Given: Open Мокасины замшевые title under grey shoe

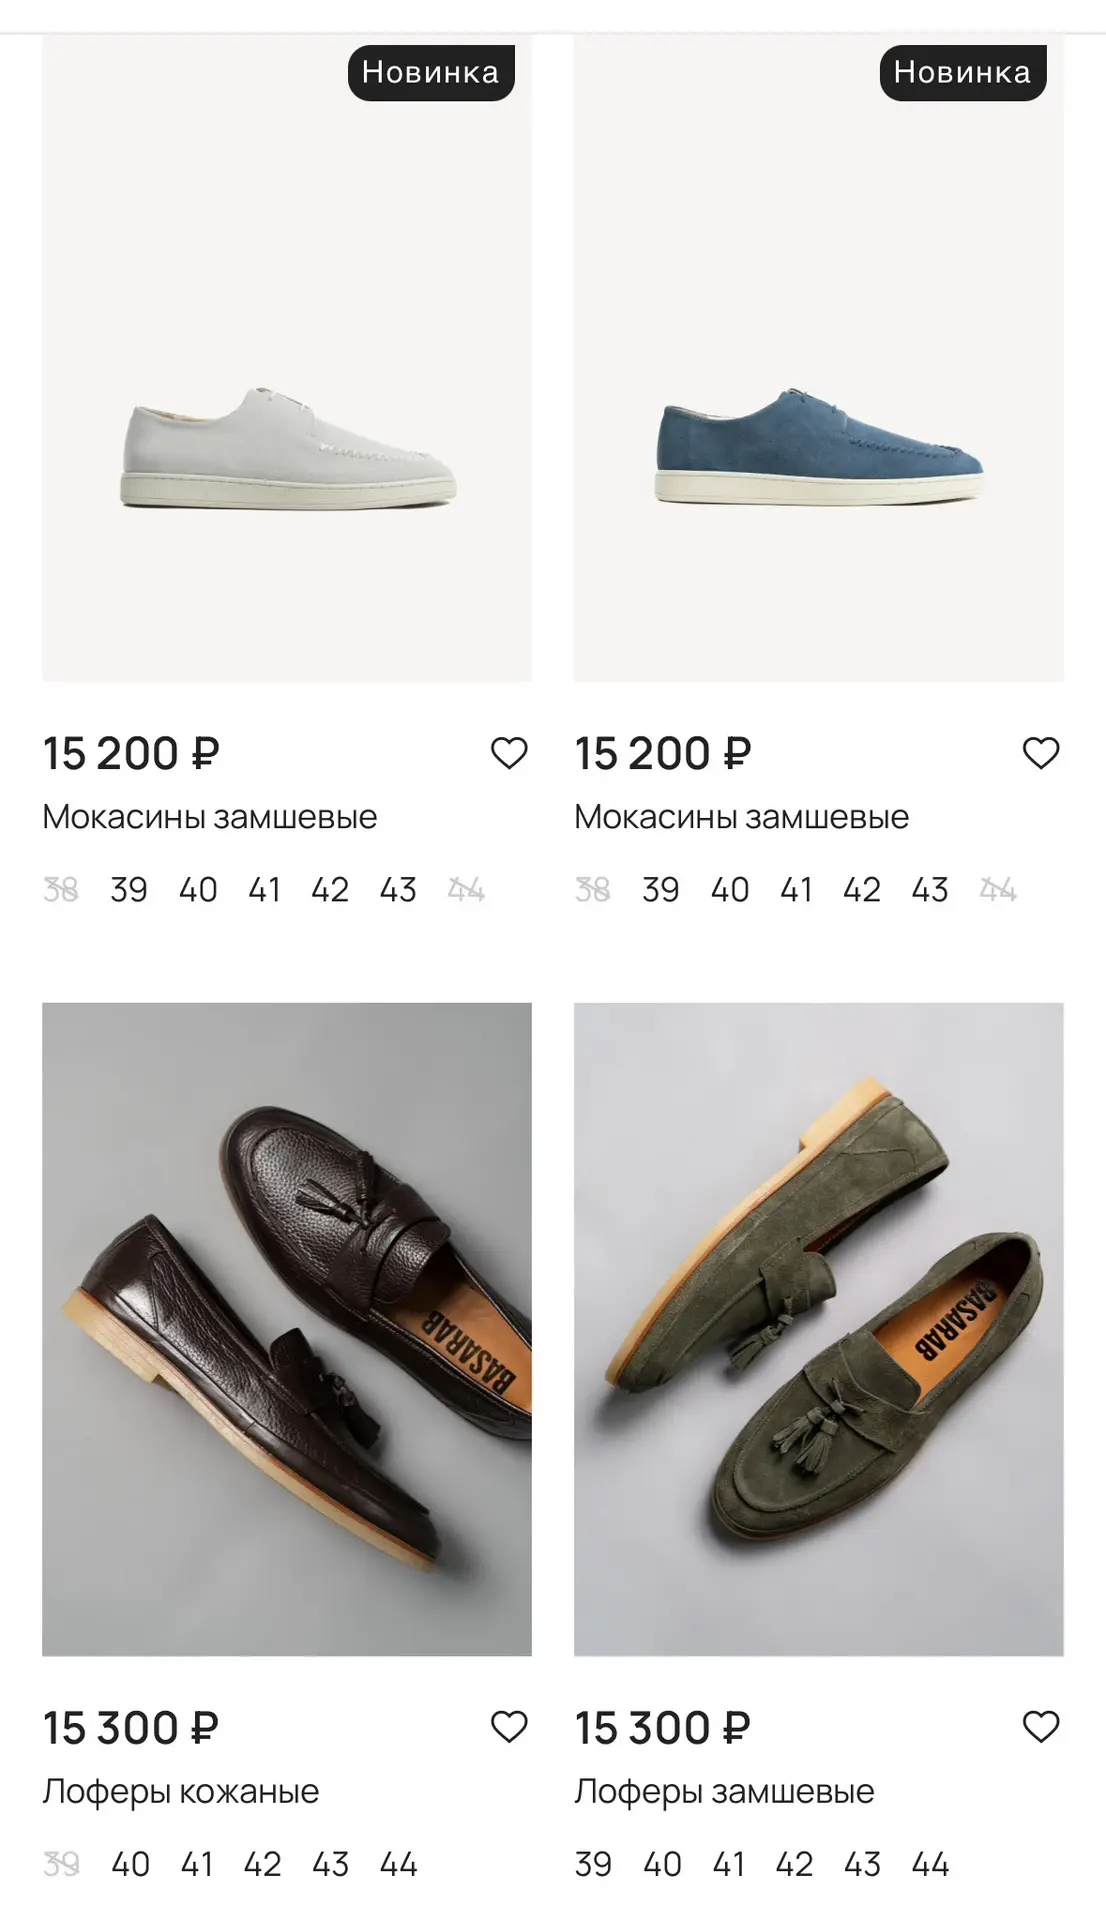Looking at the screenshot, I should [x=210, y=817].
